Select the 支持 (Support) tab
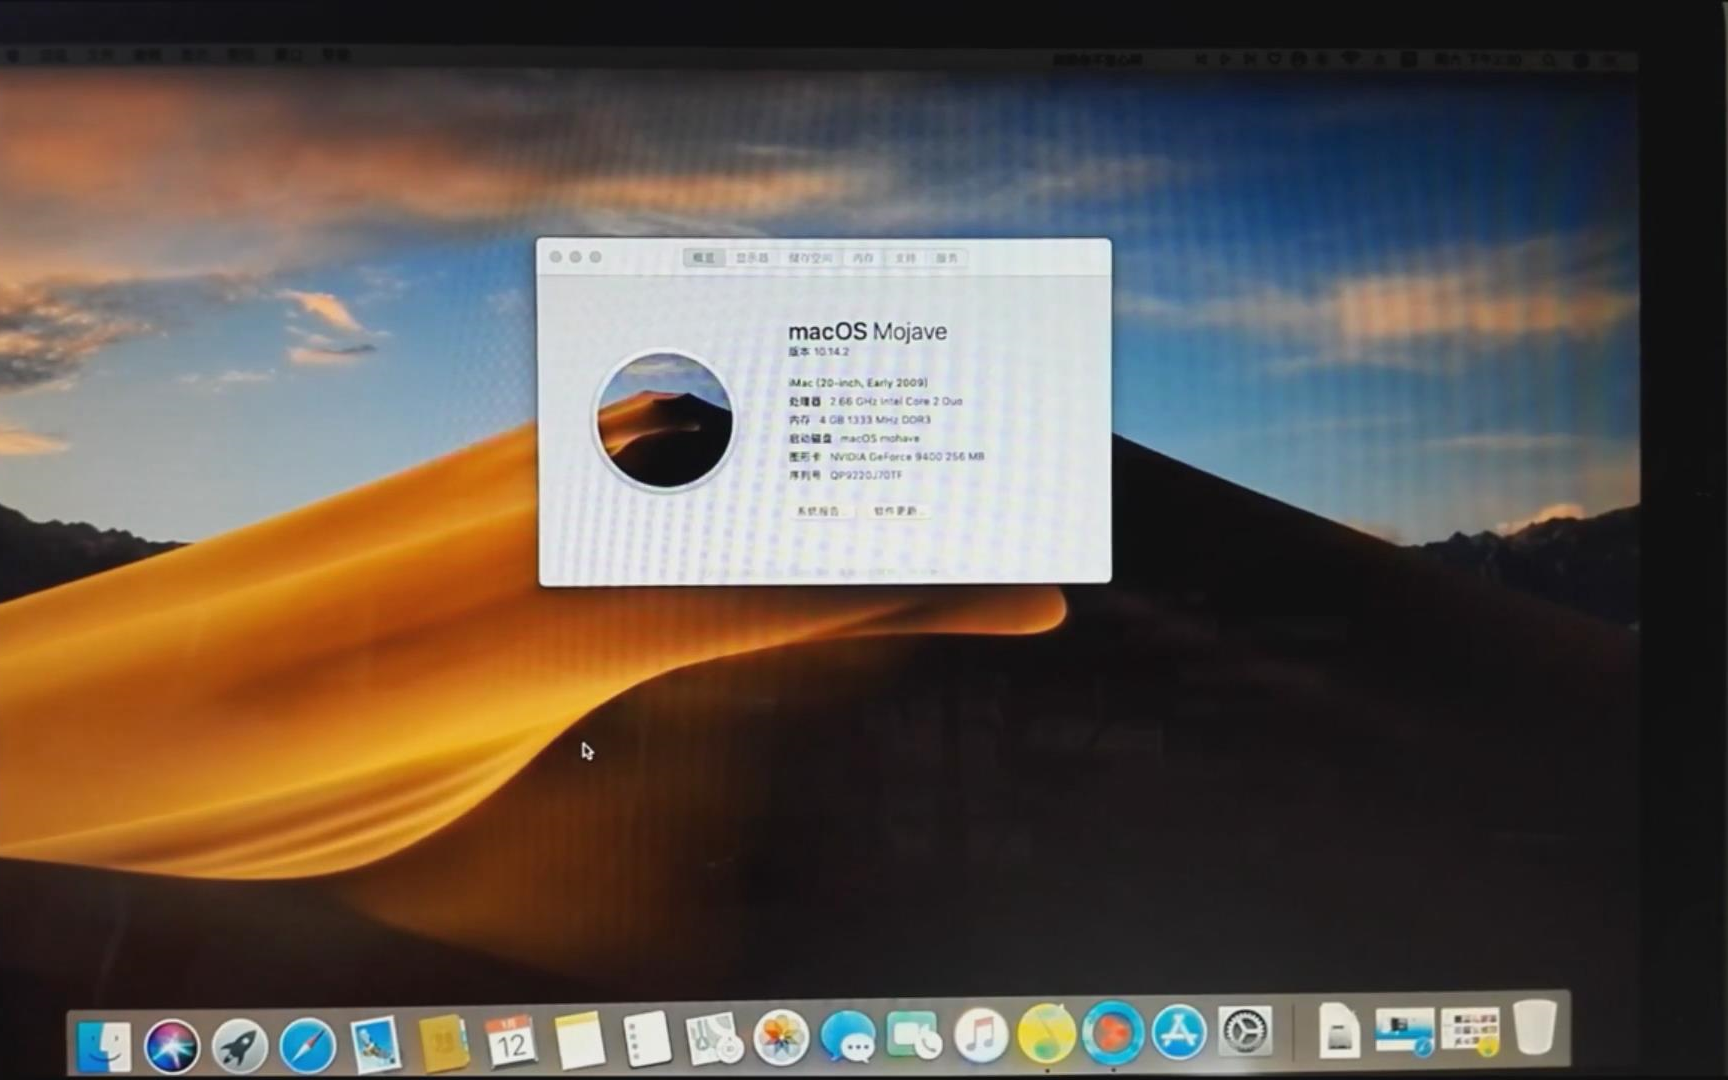 tap(903, 258)
